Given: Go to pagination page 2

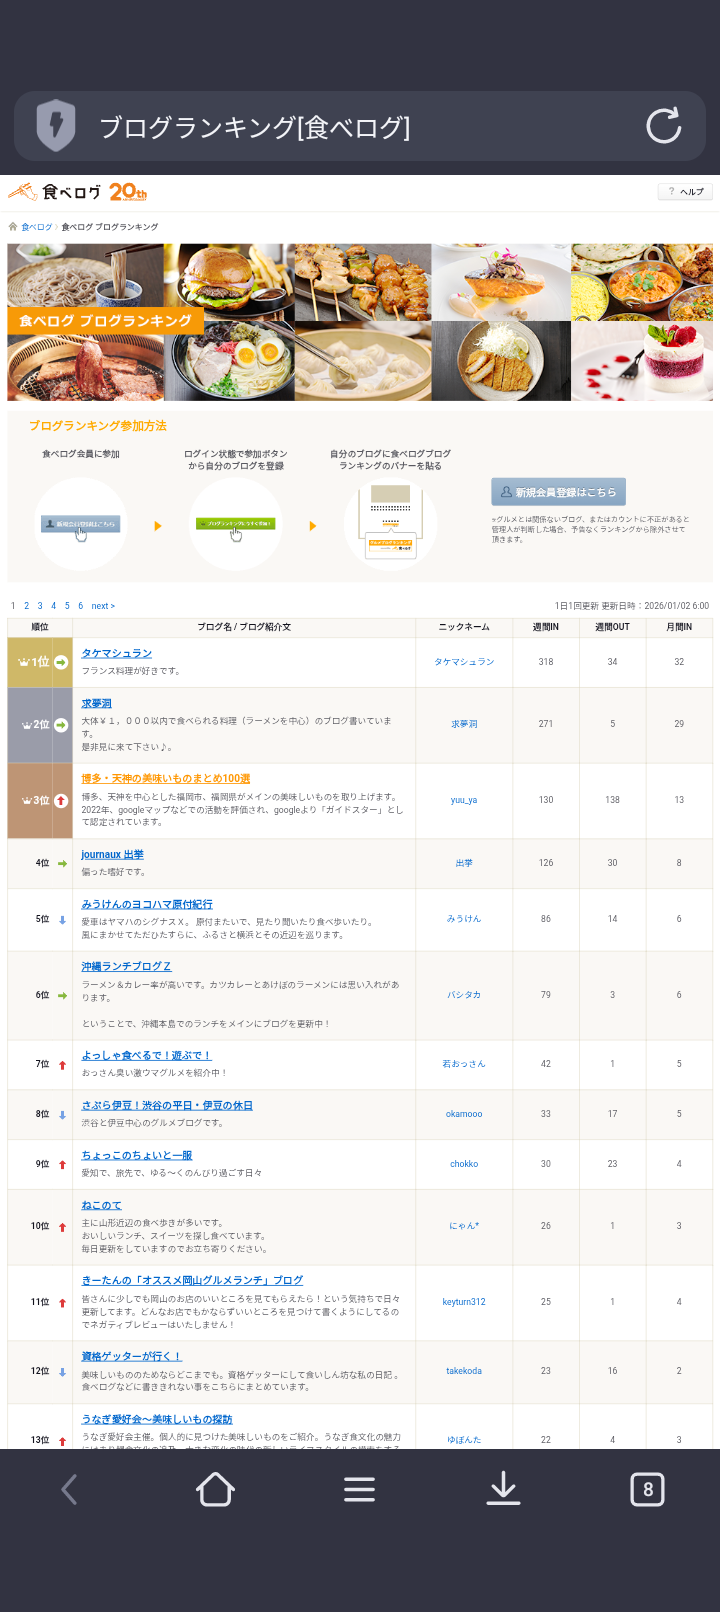Looking at the screenshot, I should (26, 606).
